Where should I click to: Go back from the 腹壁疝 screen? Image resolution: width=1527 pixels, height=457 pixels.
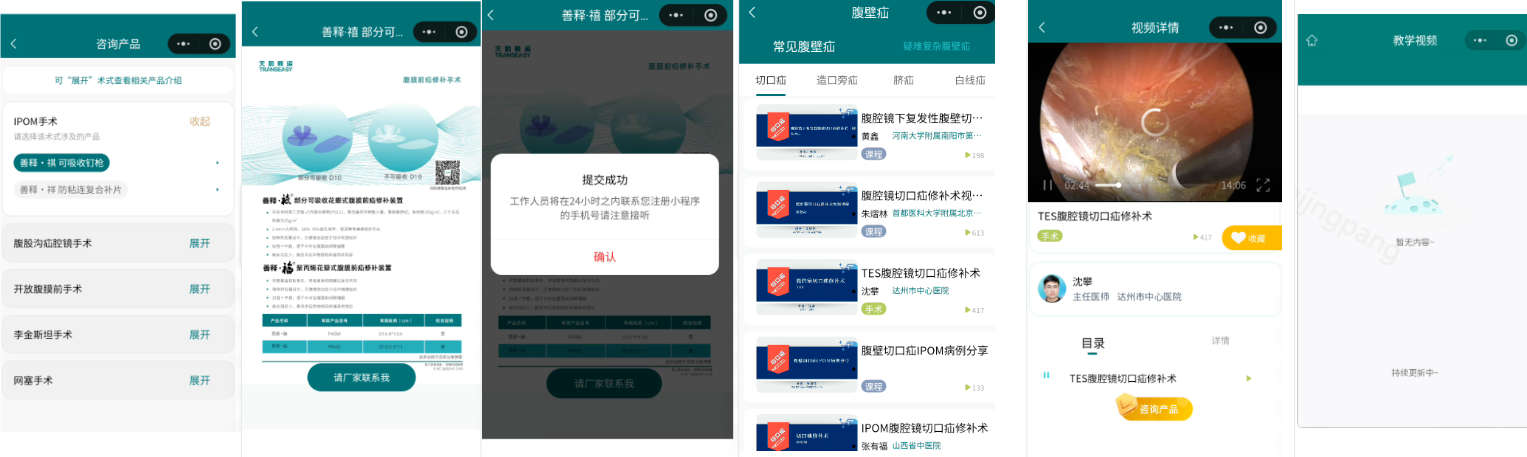point(752,13)
